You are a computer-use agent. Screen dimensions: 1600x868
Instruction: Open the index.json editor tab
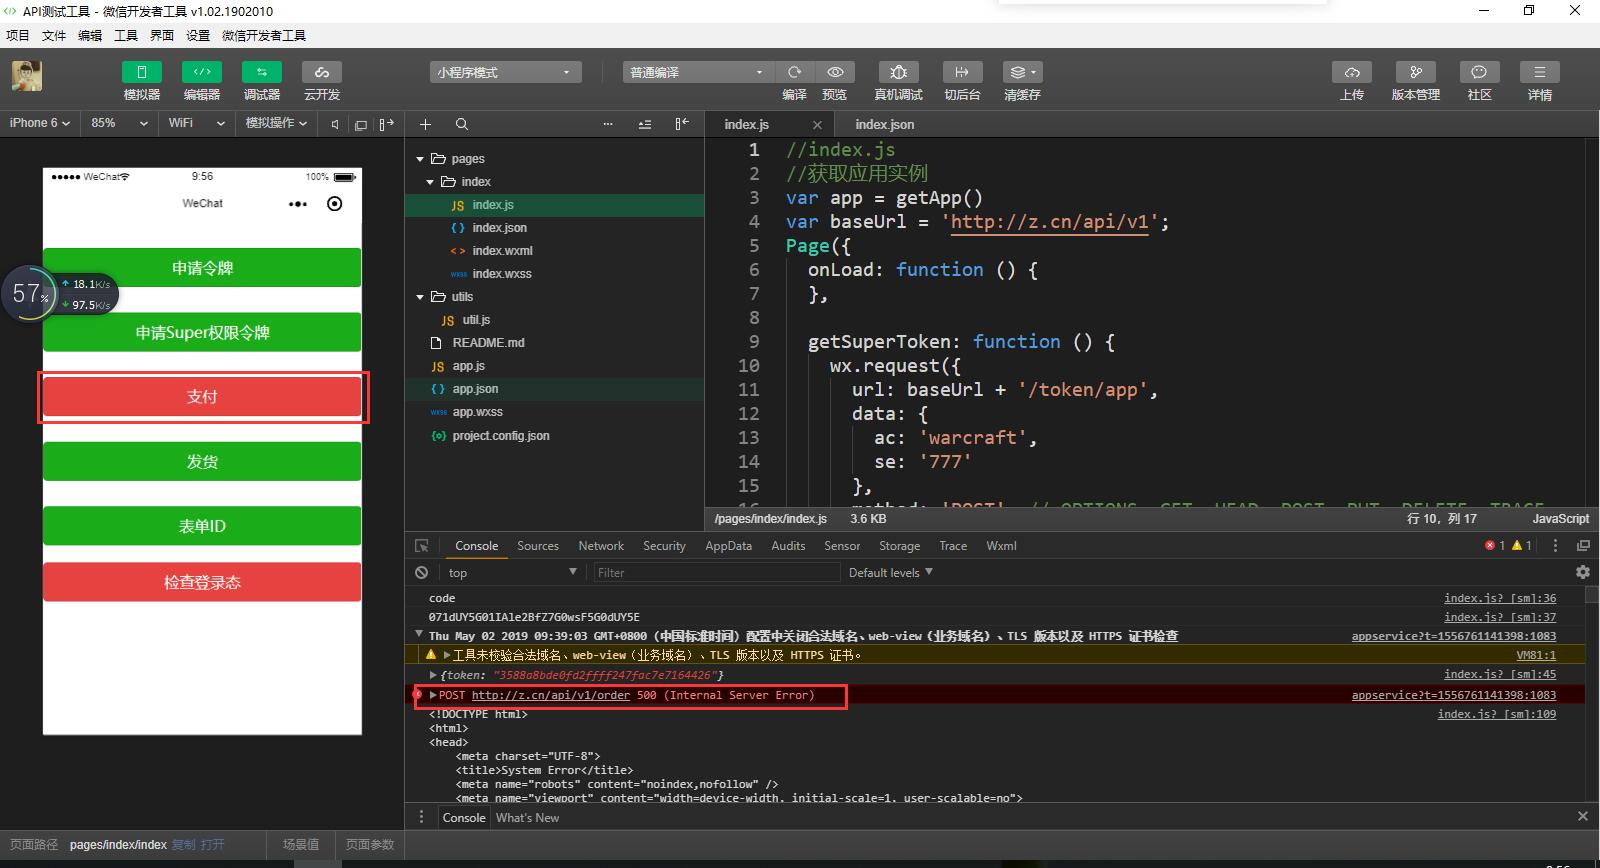point(884,125)
